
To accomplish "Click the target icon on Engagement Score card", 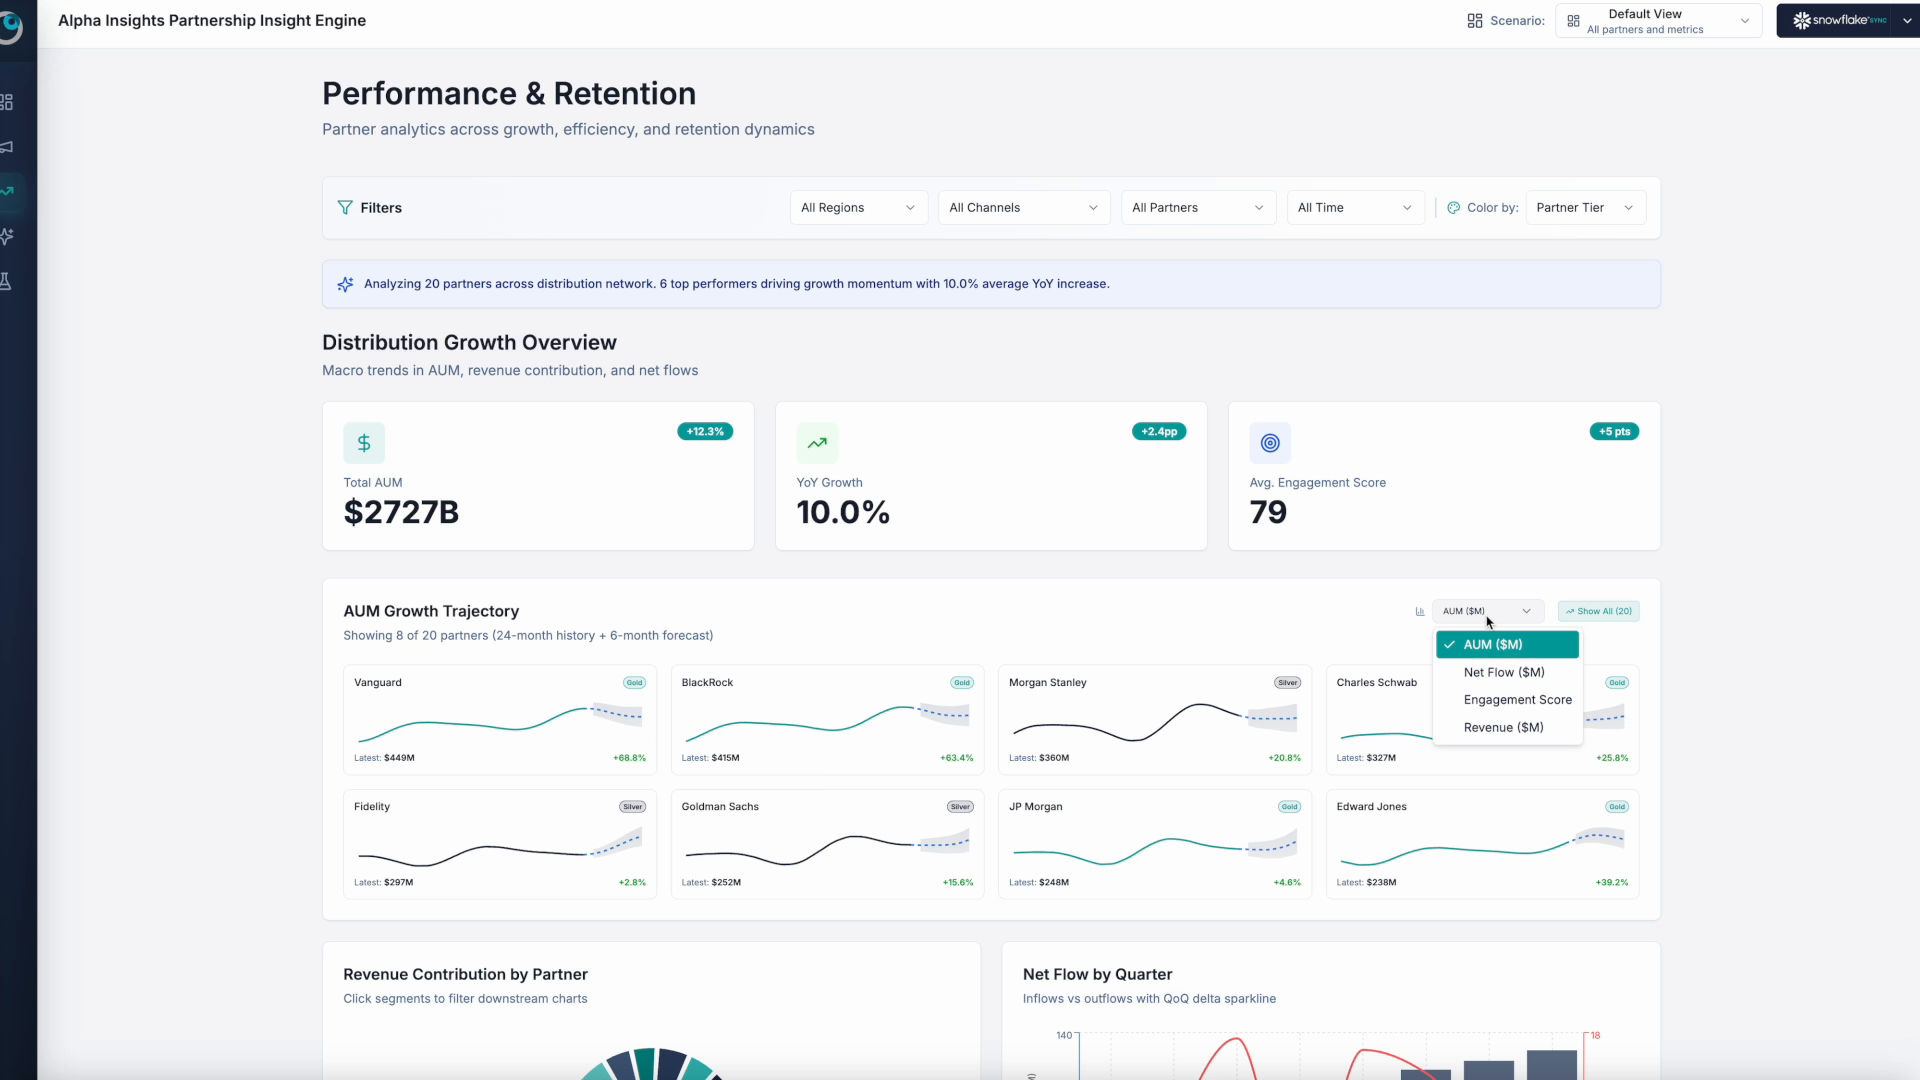I will (x=1269, y=443).
